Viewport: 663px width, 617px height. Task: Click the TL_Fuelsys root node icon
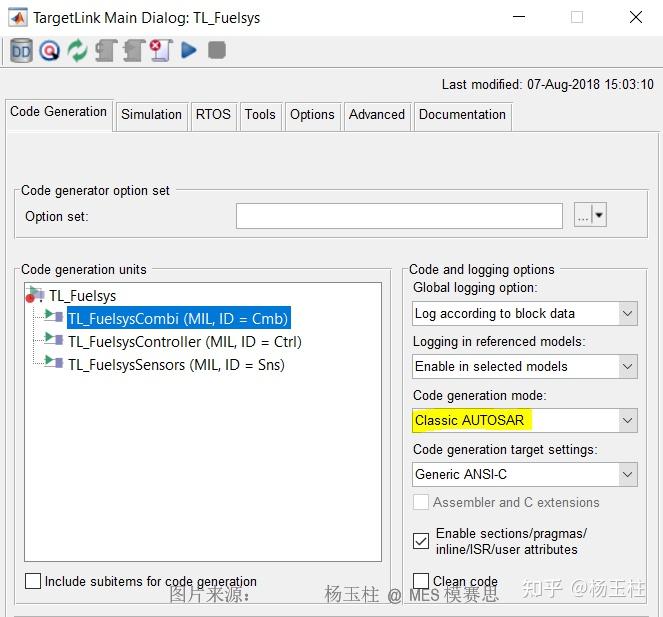(x=35, y=295)
